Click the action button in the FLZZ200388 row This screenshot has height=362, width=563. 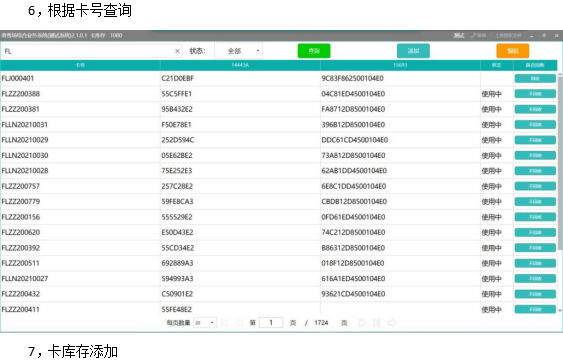click(x=535, y=94)
